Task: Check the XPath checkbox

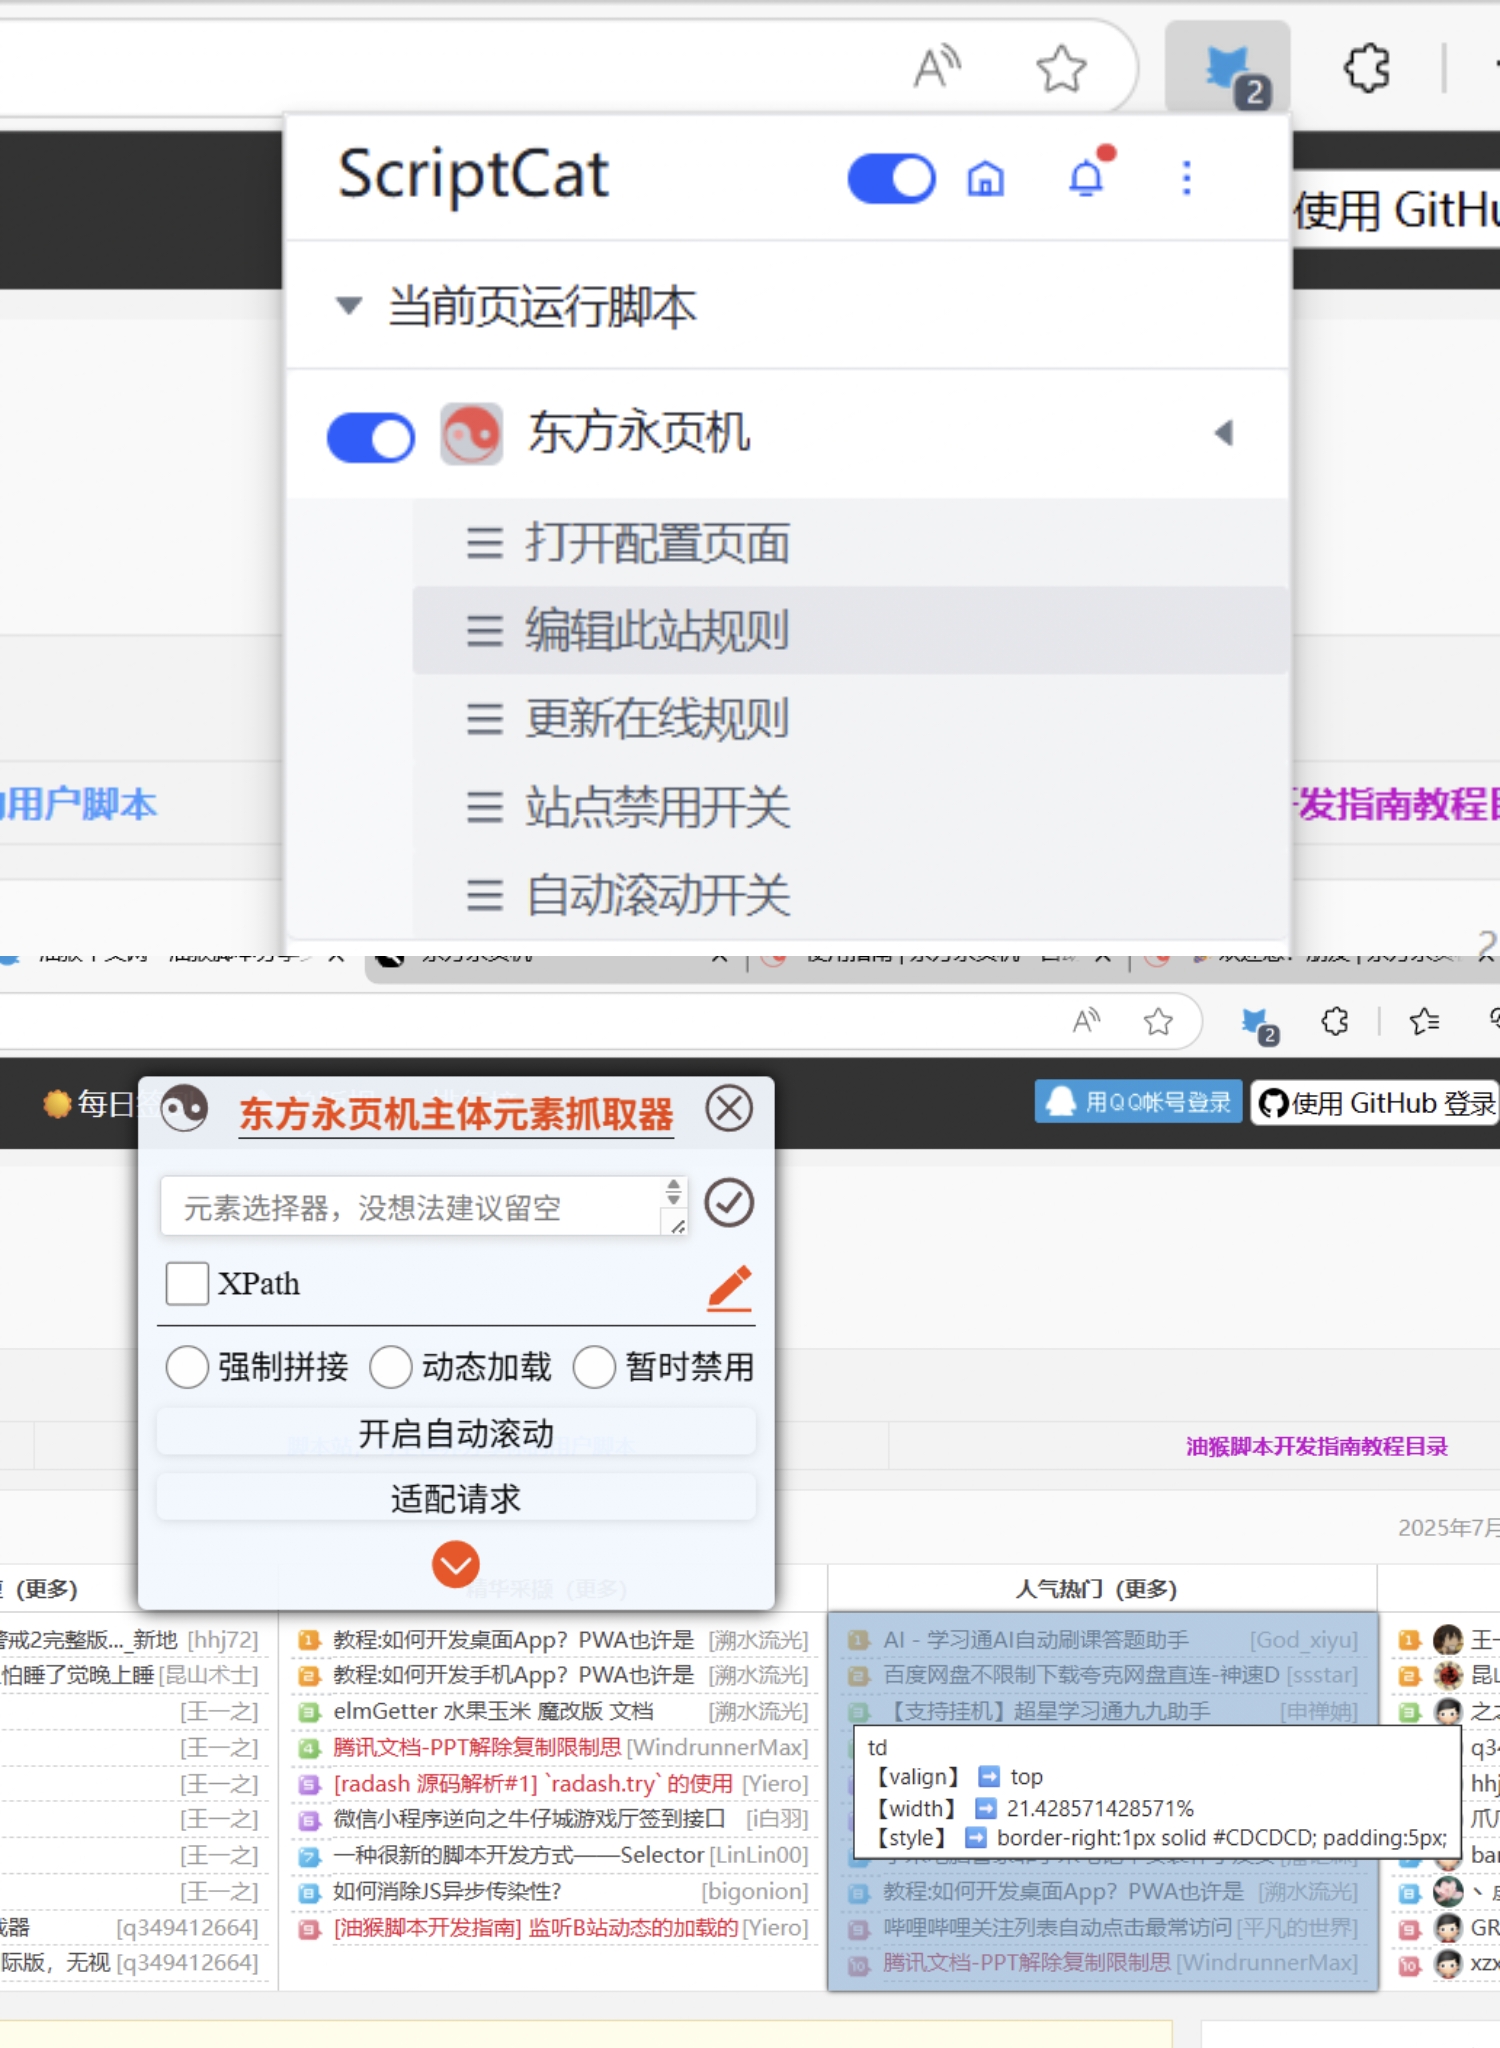Action: (187, 1283)
